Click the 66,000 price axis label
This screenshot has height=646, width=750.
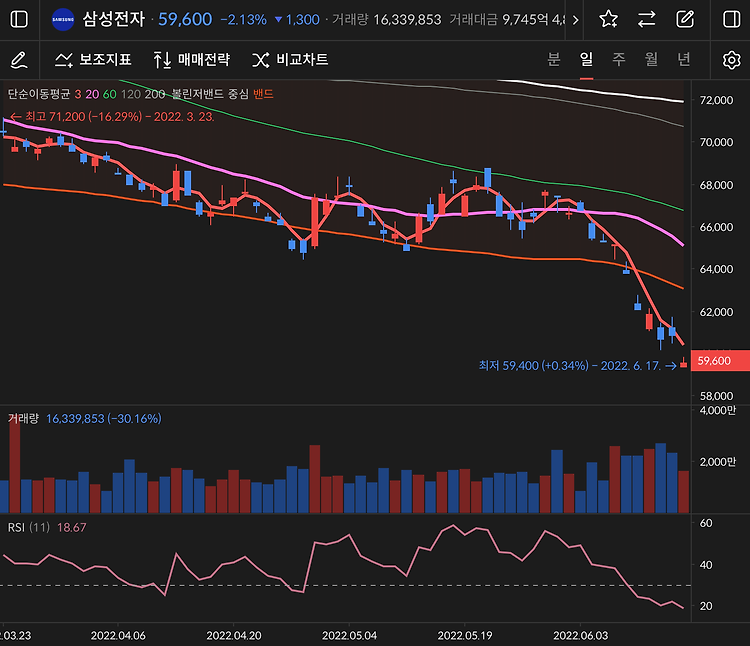pyautogui.click(x=716, y=227)
